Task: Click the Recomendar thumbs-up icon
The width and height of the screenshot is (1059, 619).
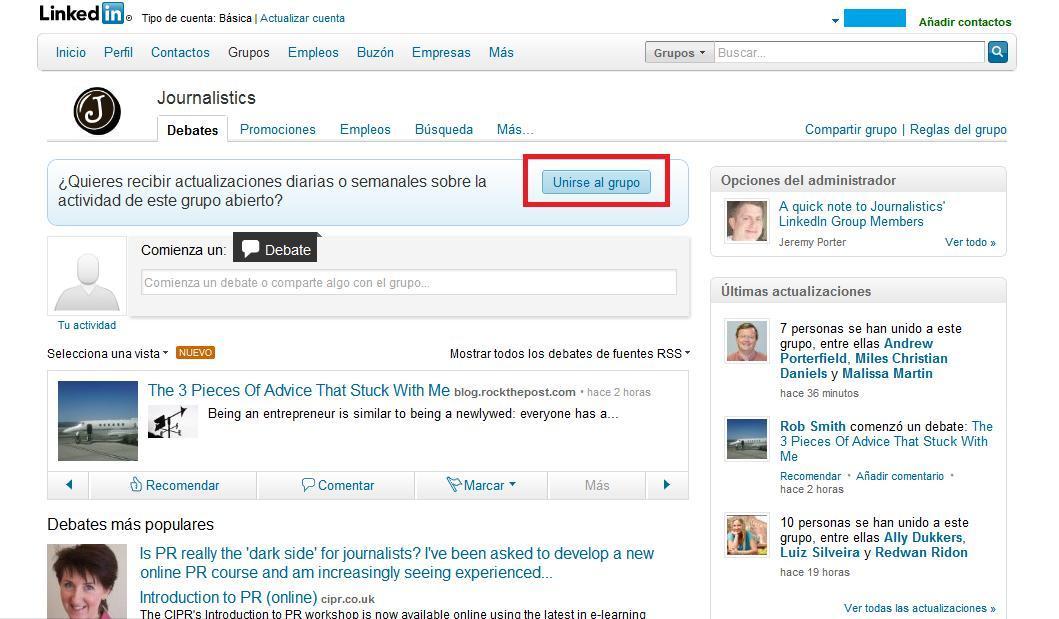Action: pos(136,485)
